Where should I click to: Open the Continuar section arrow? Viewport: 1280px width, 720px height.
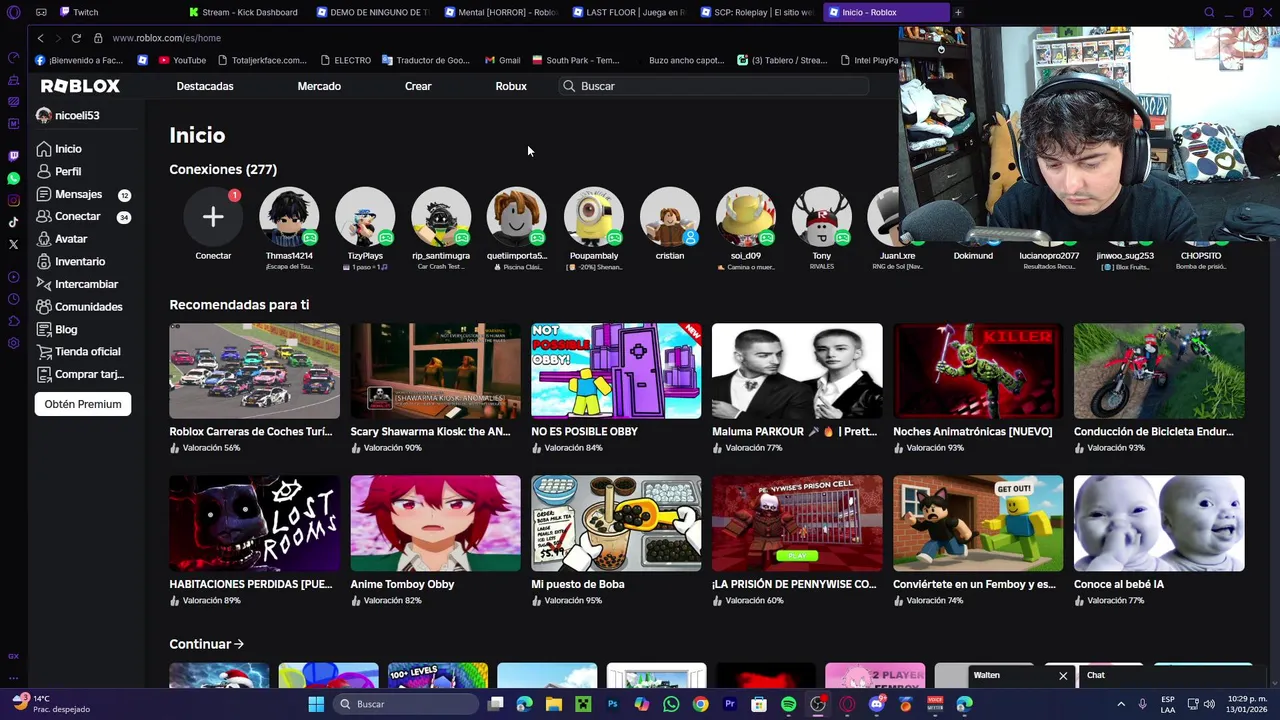(x=238, y=644)
